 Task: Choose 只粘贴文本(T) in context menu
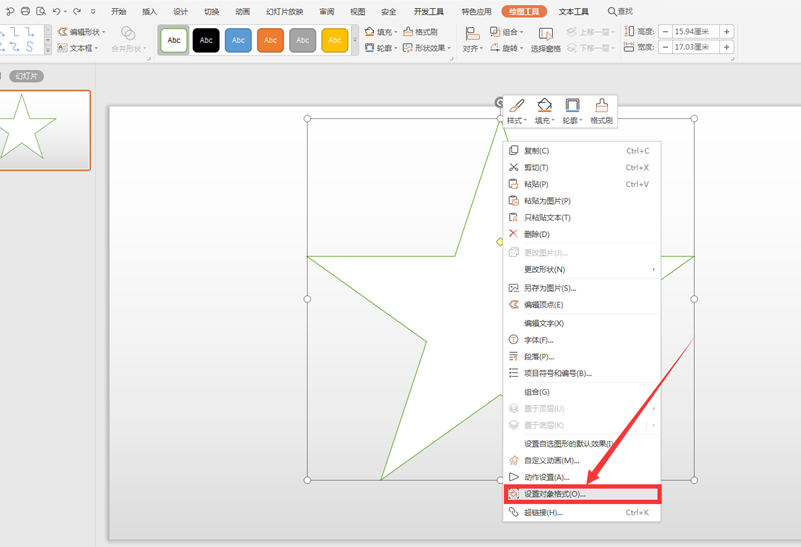pyautogui.click(x=582, y=218)
